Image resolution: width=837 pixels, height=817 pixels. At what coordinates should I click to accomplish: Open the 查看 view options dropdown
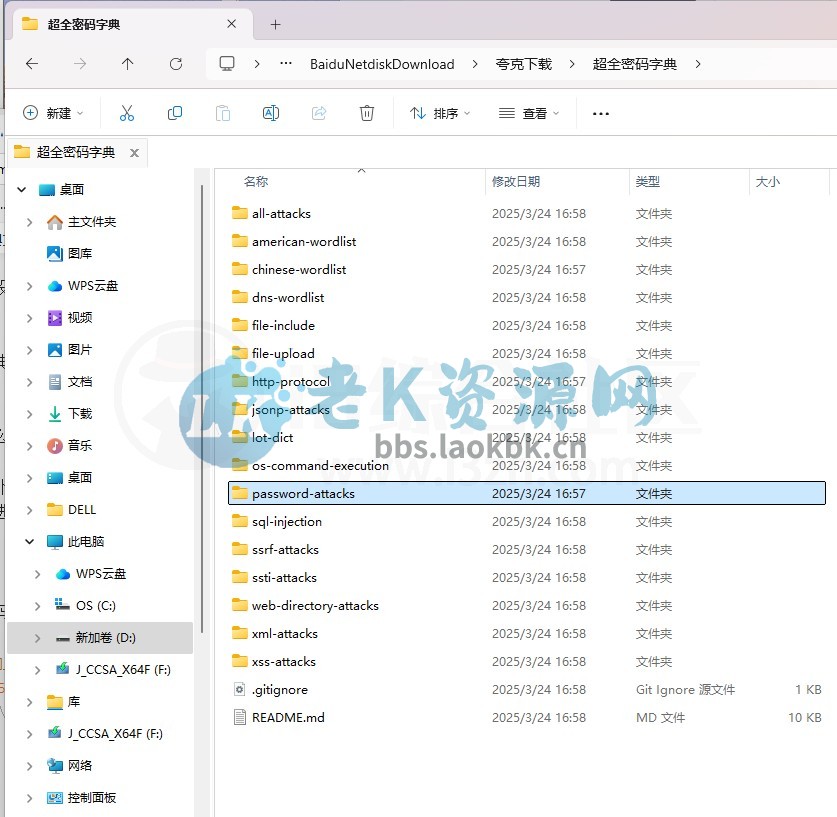pyautogui.click(x=528, y=113)
